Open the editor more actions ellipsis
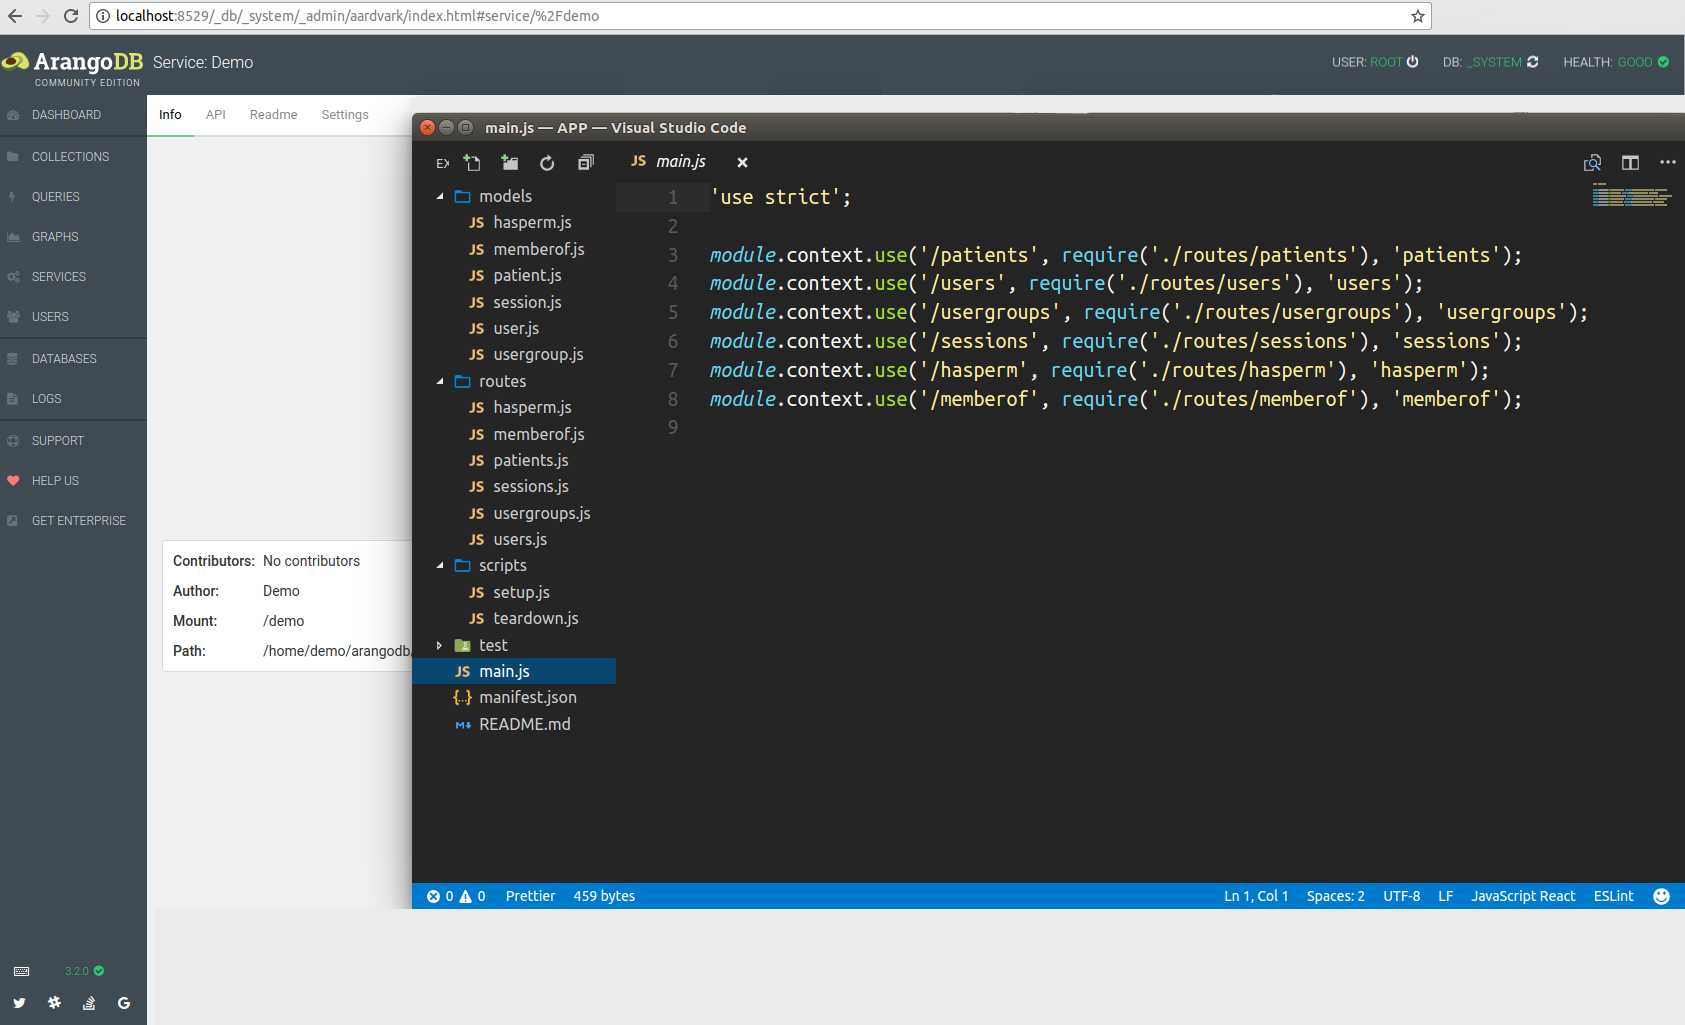The image size is (1685, 1025). click(1667, 162)
